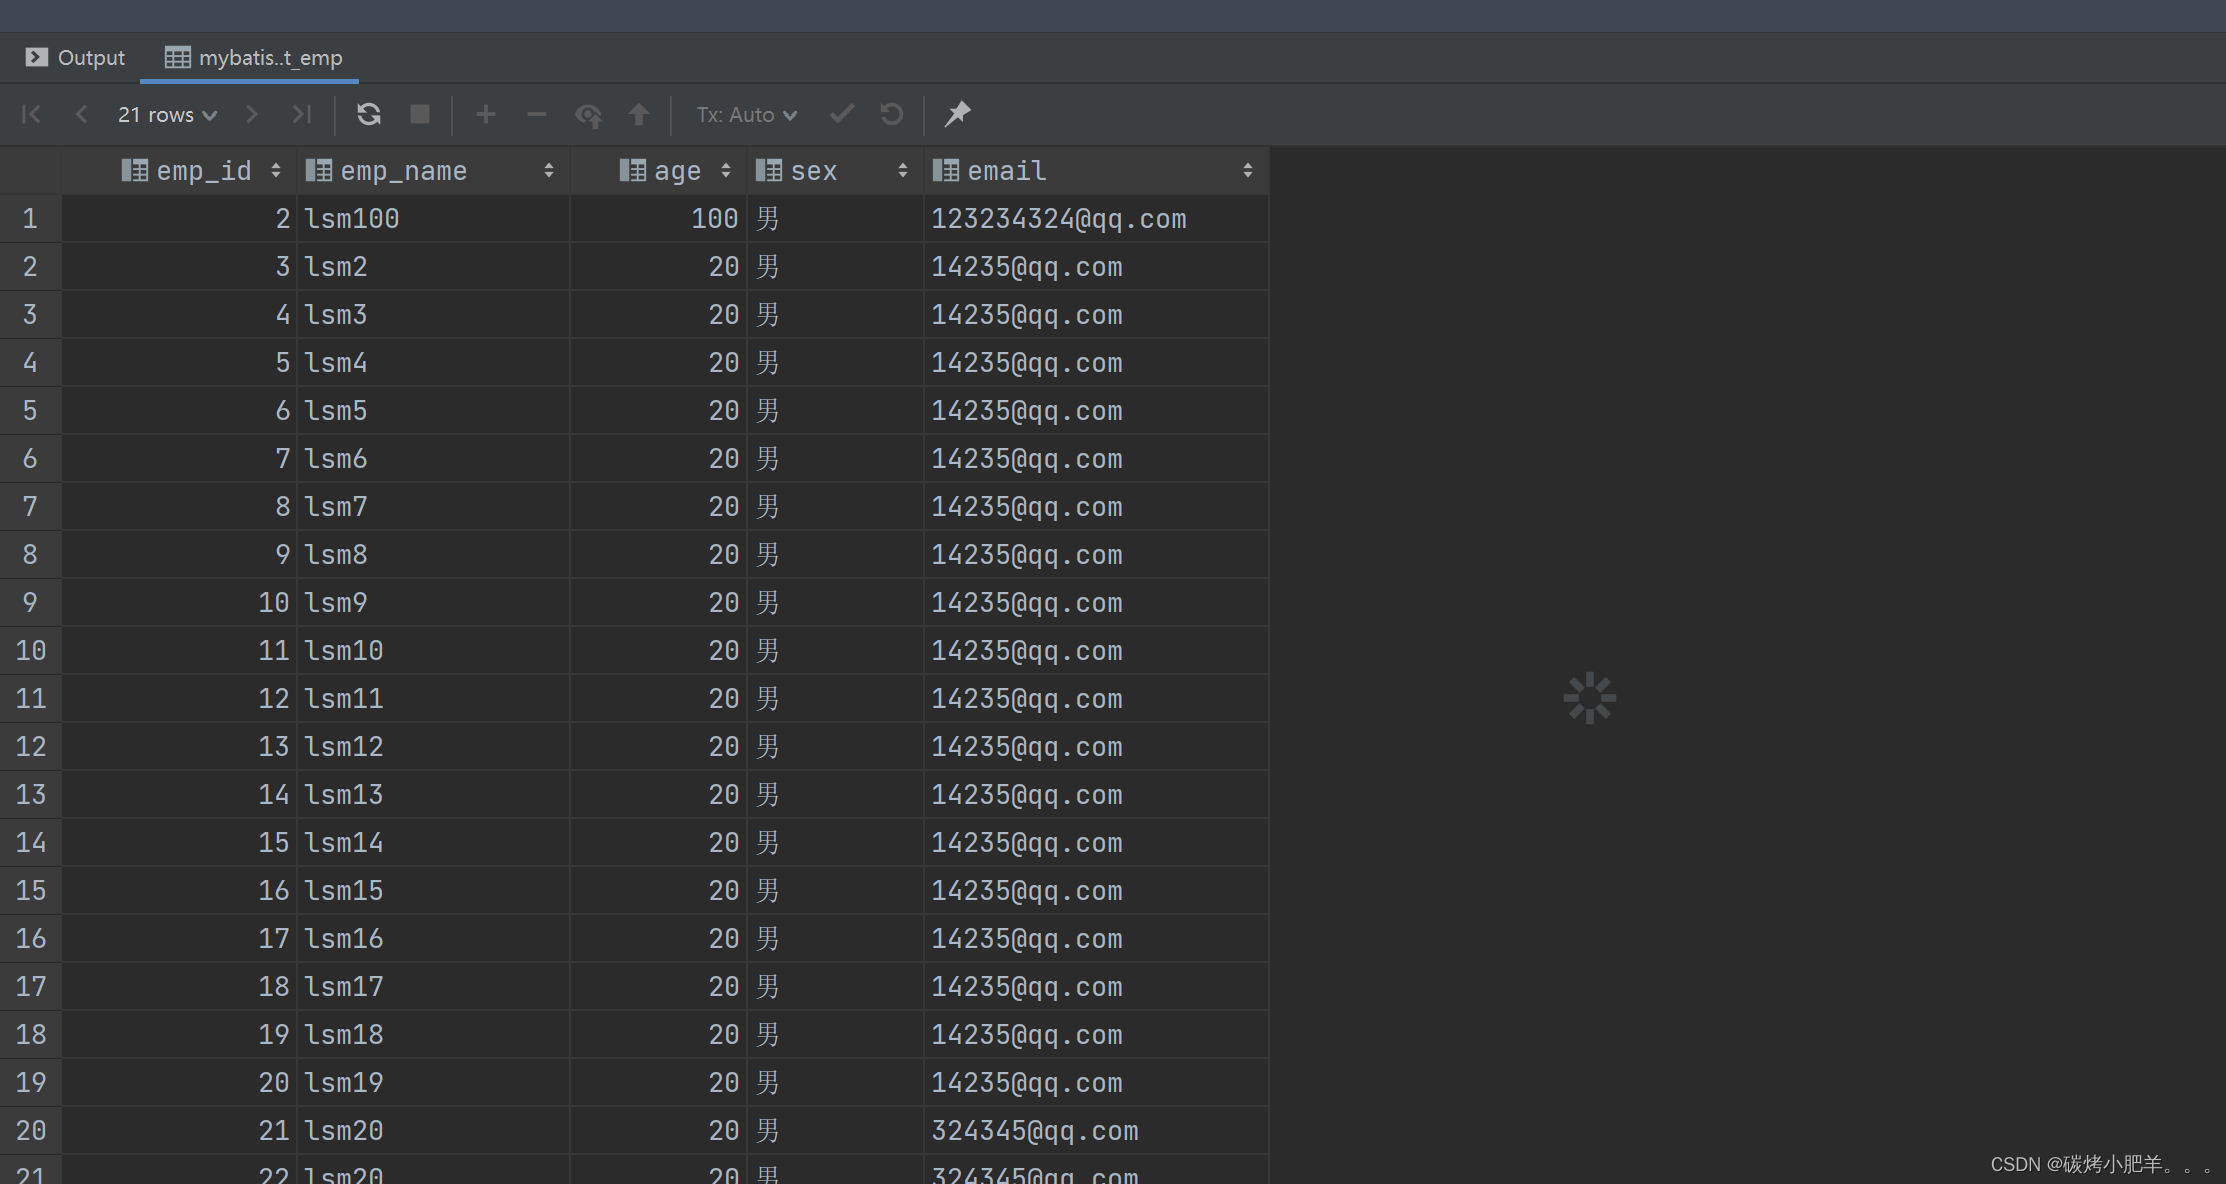
Task: Switch to the Output tab
Action: pos(76,58)
